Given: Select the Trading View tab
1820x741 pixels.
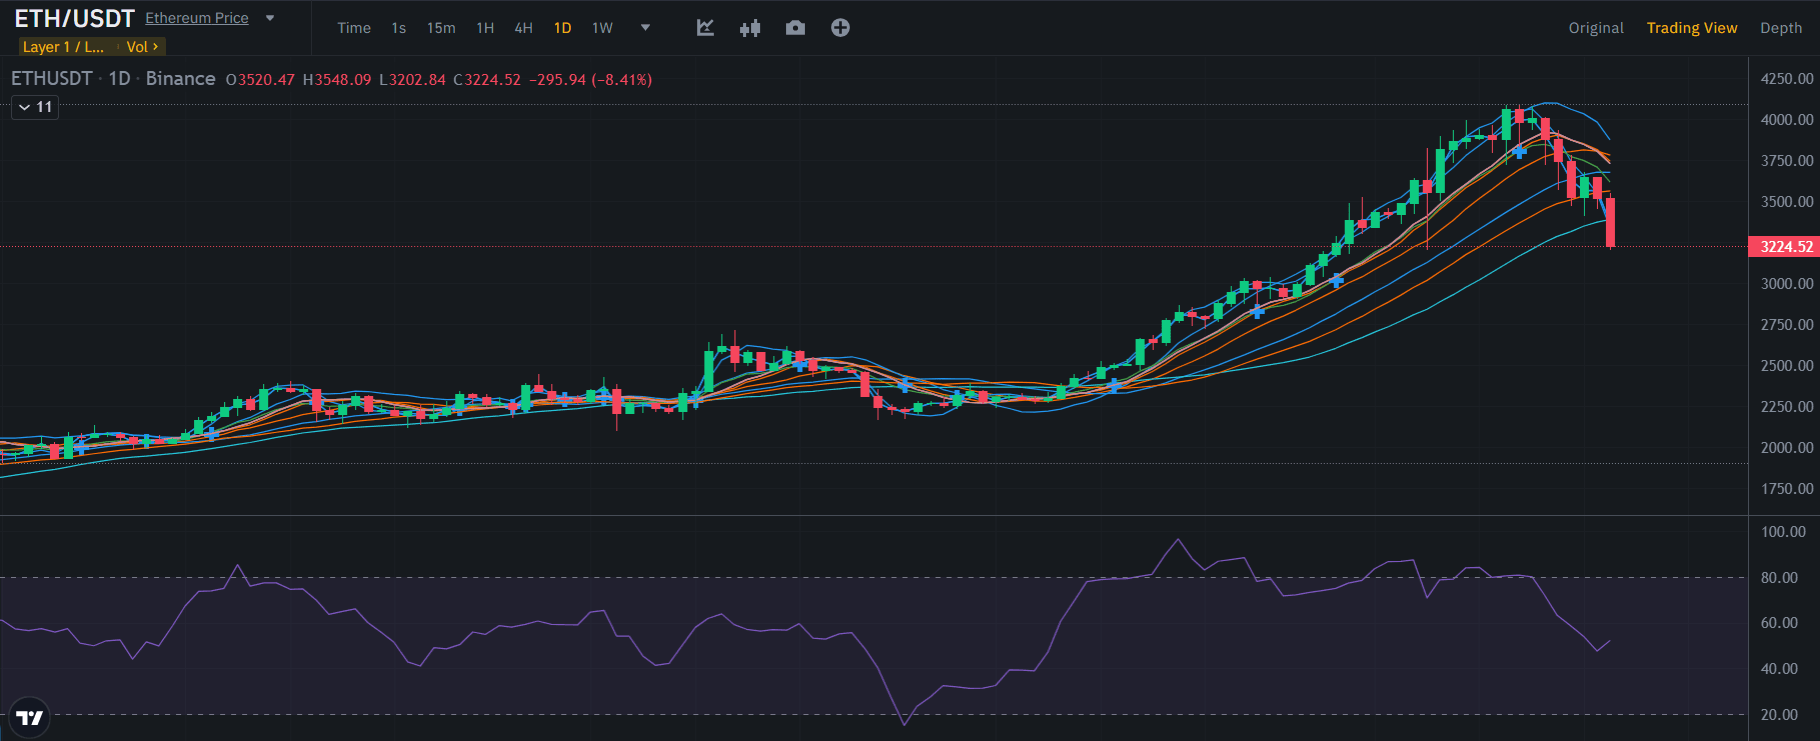Looking at the screenshot, I should (1691, 28).
